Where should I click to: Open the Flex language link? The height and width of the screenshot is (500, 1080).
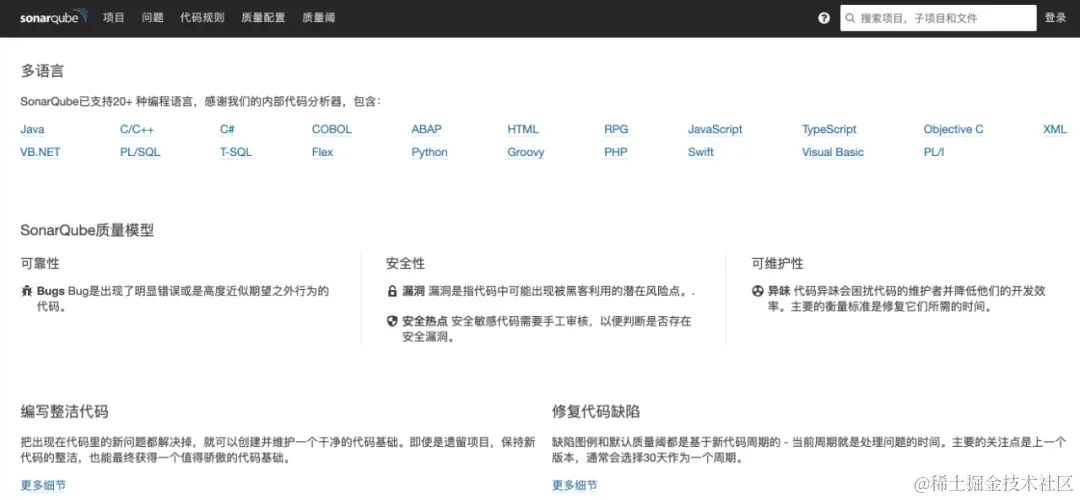[322, 152]
